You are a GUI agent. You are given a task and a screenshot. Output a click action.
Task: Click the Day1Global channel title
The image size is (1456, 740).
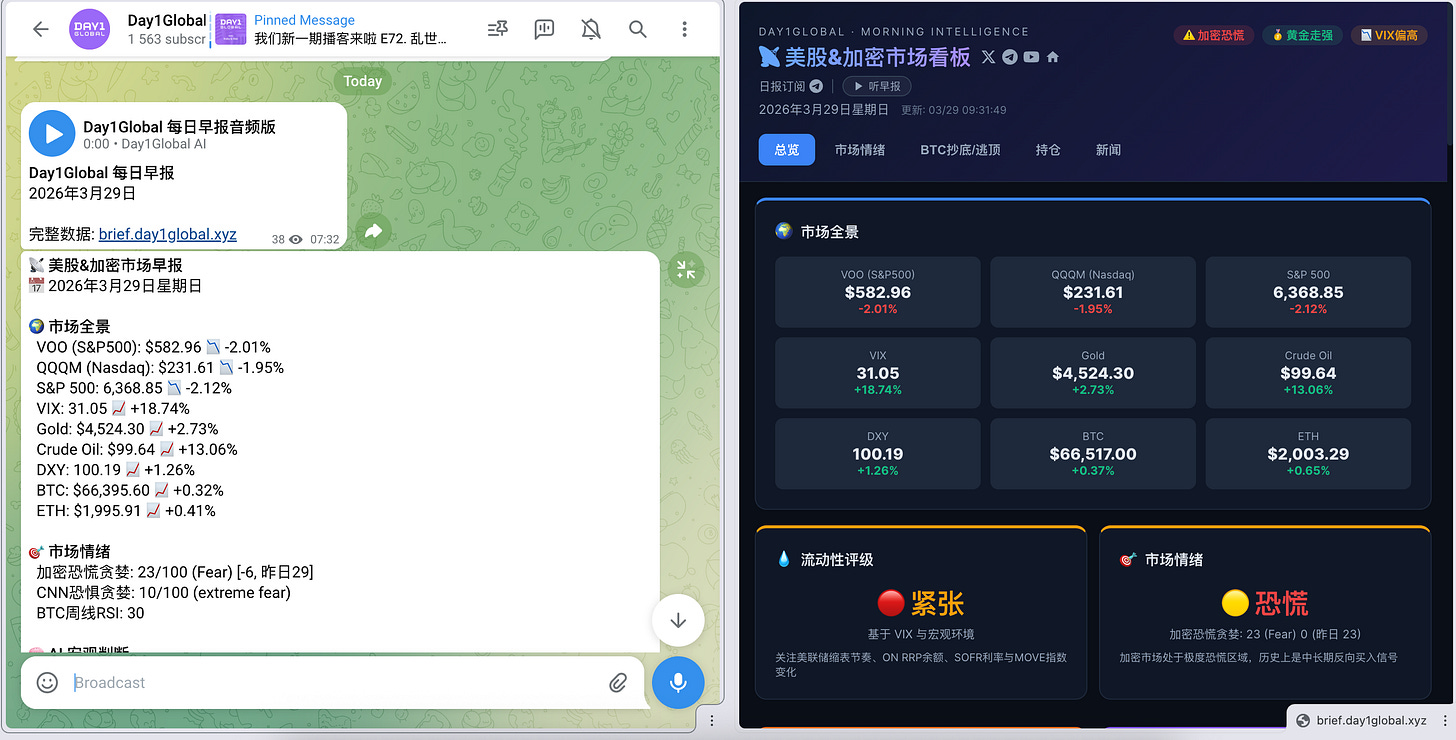pos(167,20)
